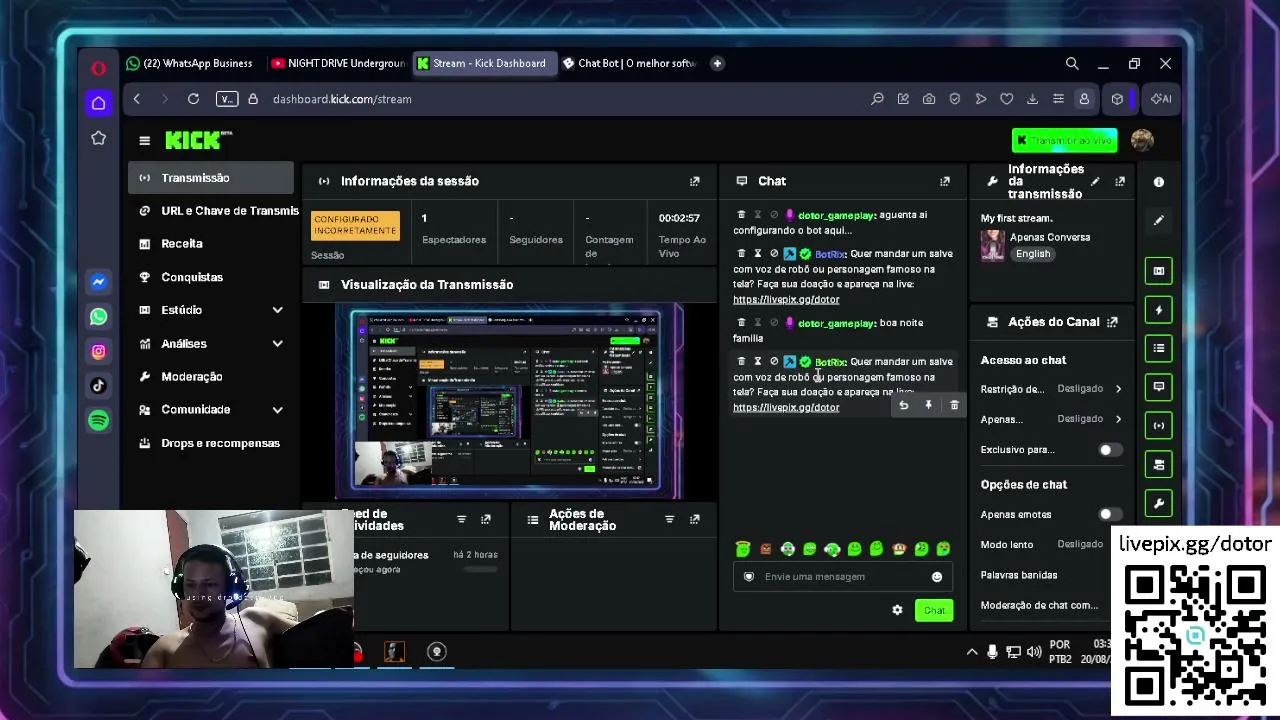Click the wrench widget icon in right rail
This screenshot has width=1280, height=720.
tap(1158, 503)
